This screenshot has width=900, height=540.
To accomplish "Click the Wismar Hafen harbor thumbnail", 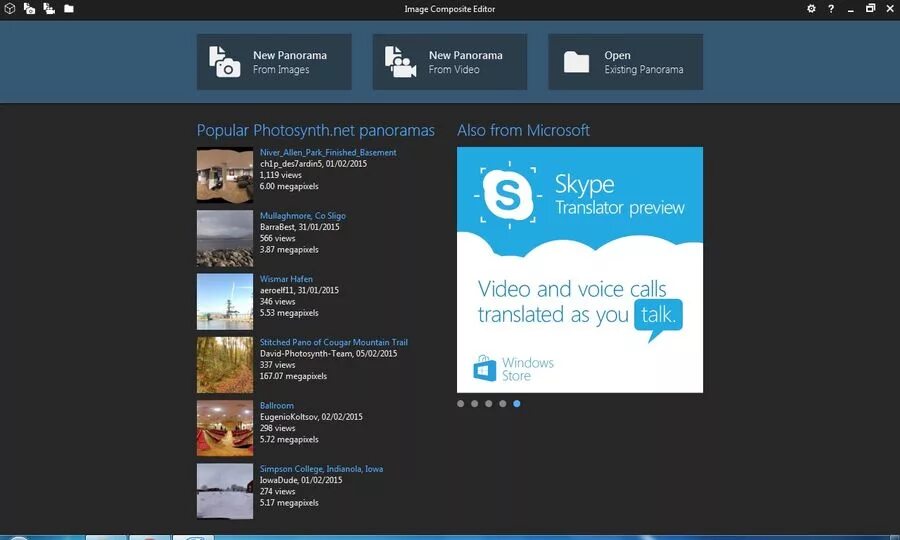I will click(225, 301).
